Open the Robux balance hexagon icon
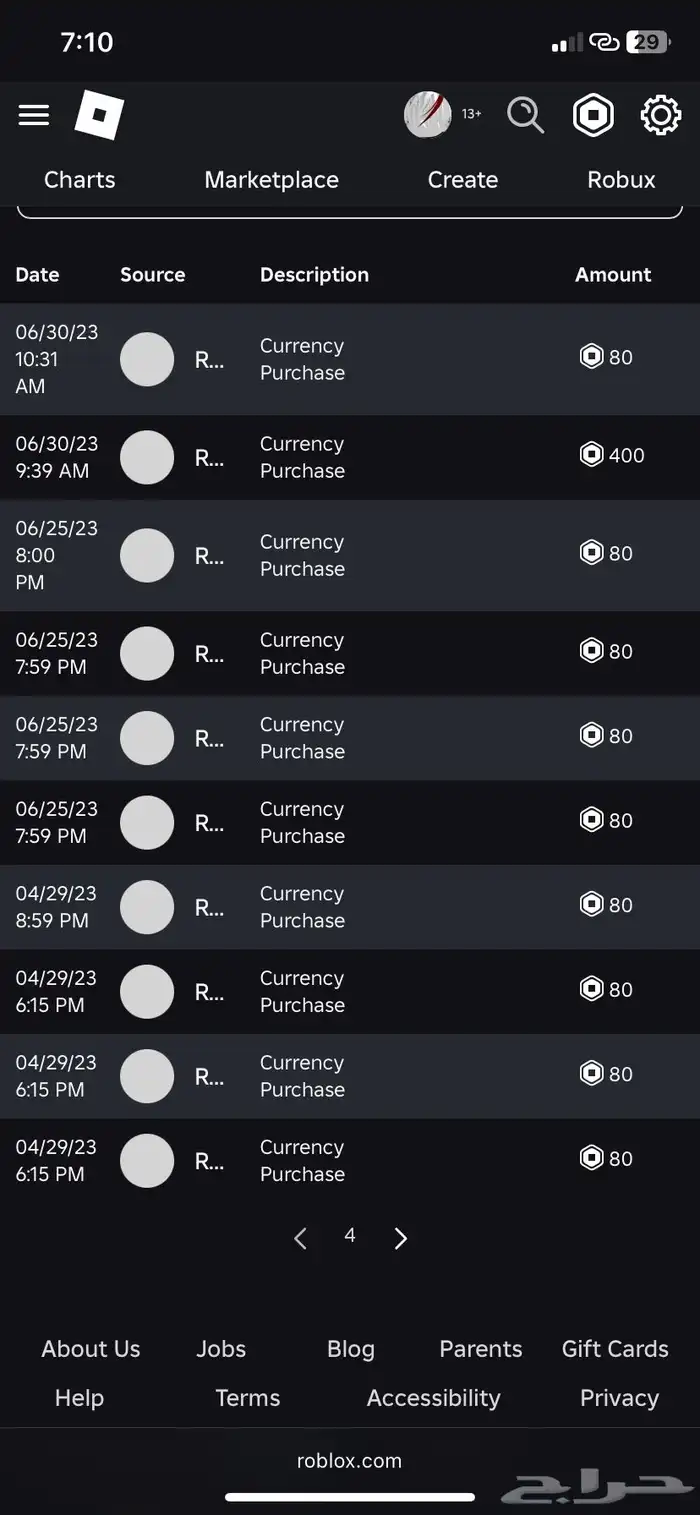 click(x=593, y=115)
